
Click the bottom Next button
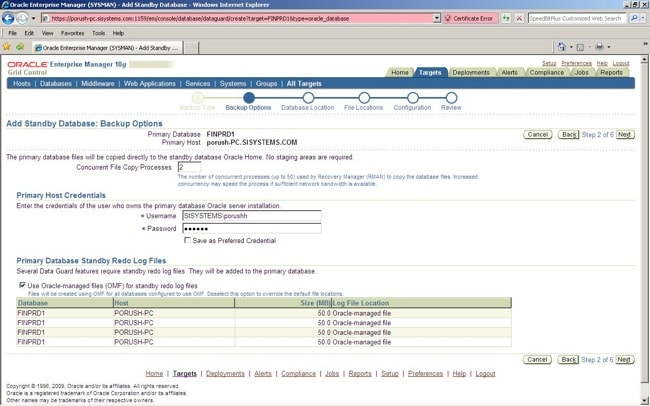tap(624, 360)
